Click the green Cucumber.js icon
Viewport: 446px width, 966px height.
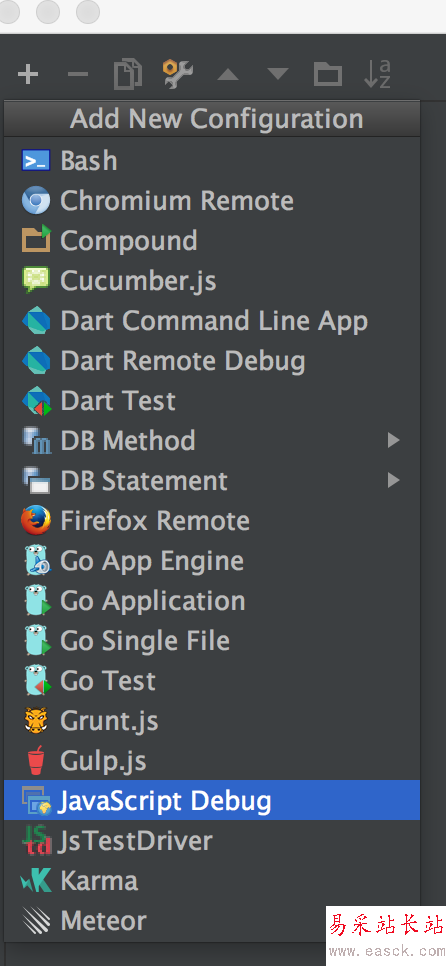[x=36, y=280]
